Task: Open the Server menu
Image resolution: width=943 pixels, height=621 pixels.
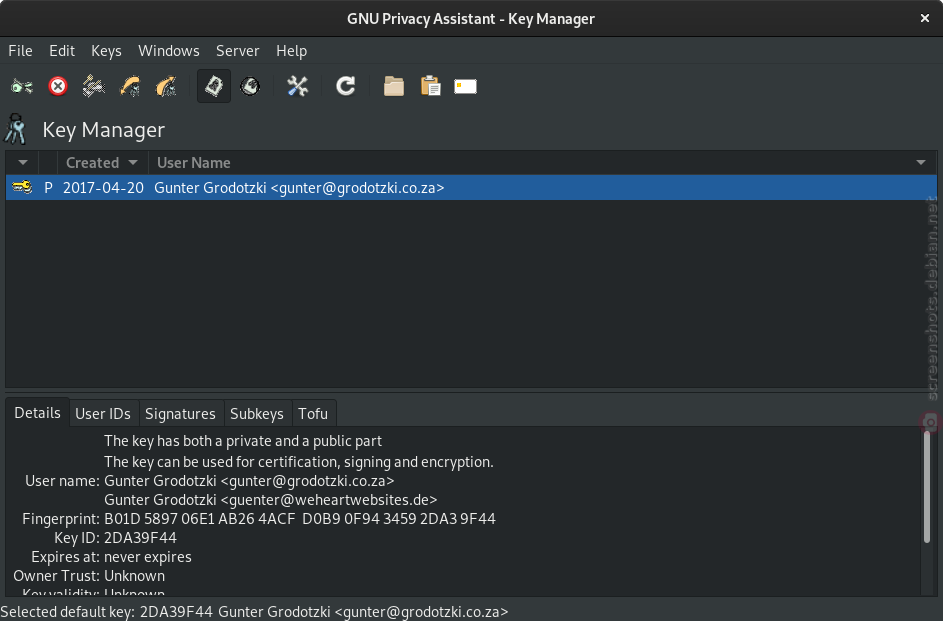Action: tap(238, 51)
